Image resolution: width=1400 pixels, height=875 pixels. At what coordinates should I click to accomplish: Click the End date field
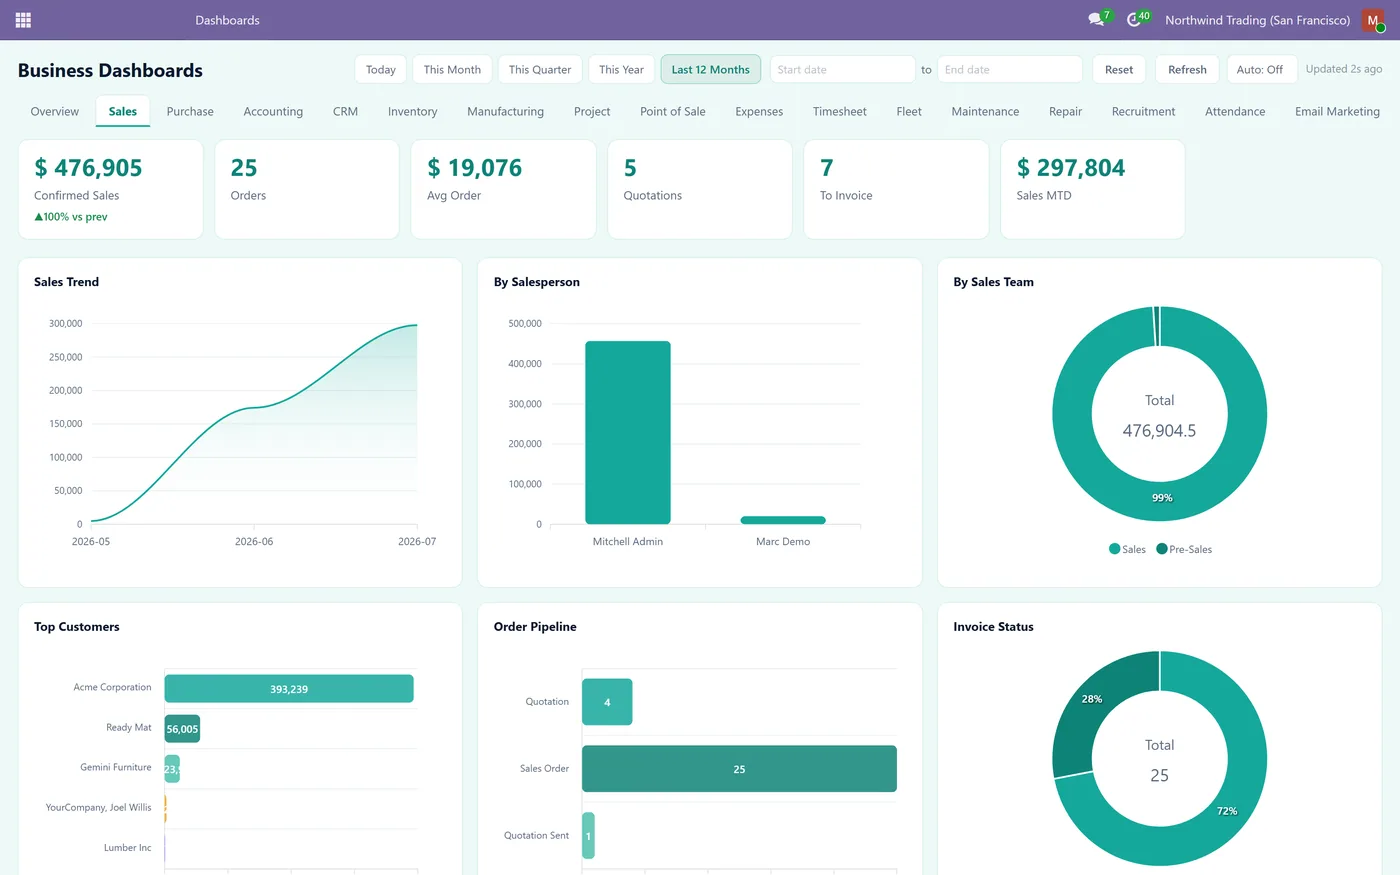click(x=1010, y=70)
